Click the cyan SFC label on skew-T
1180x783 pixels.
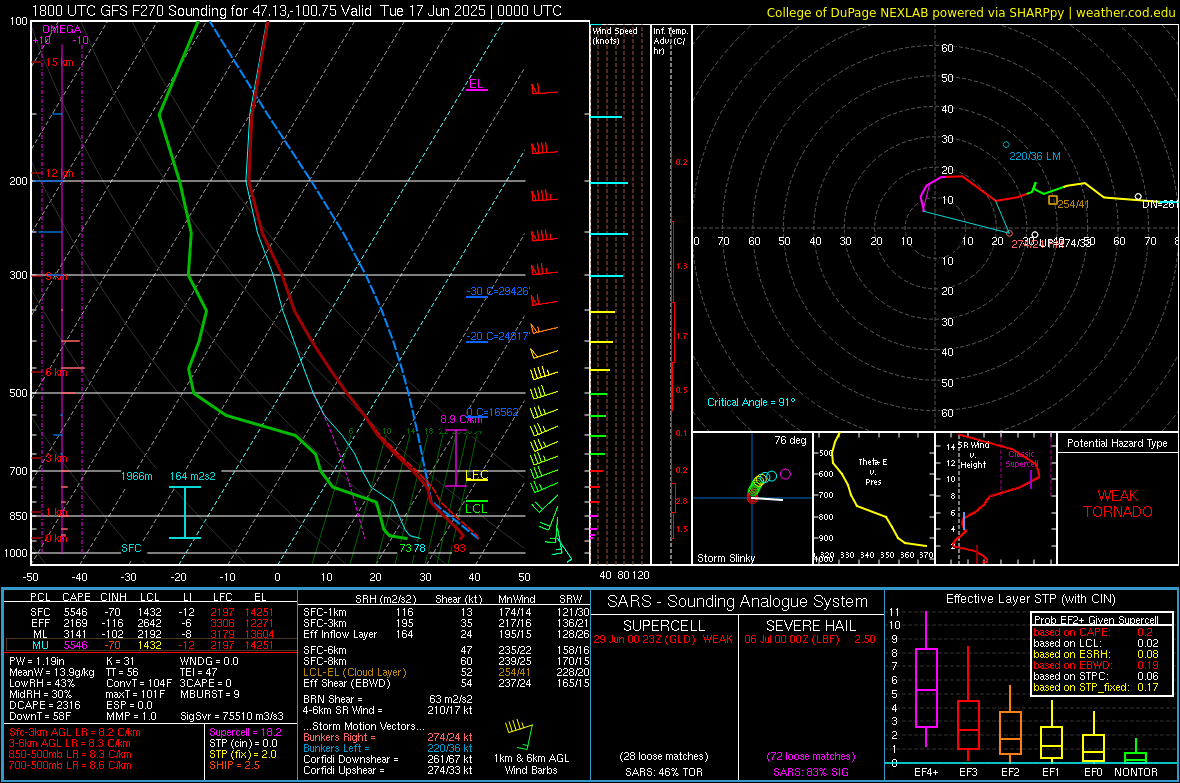(x=131, y=548)
